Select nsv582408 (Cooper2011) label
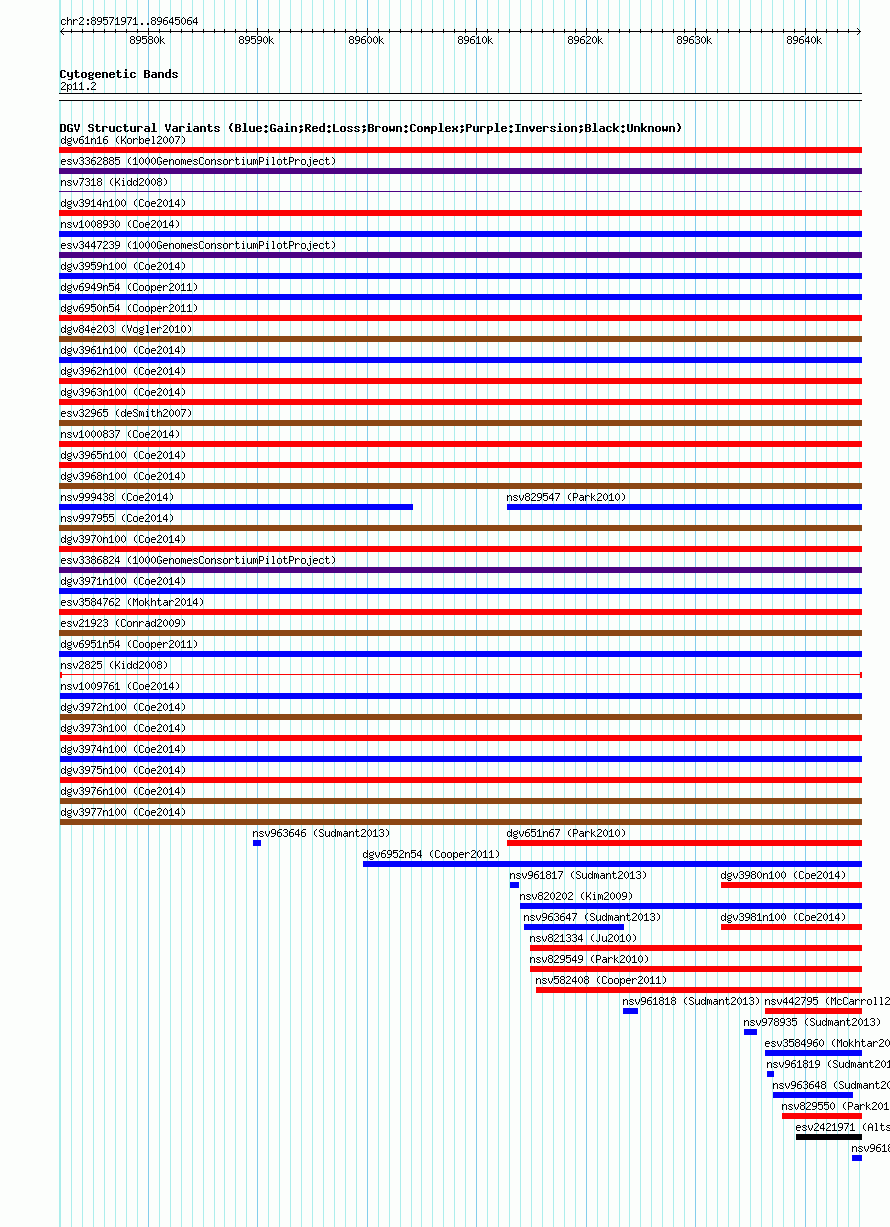890x1227 pixels. coord(602,981)
